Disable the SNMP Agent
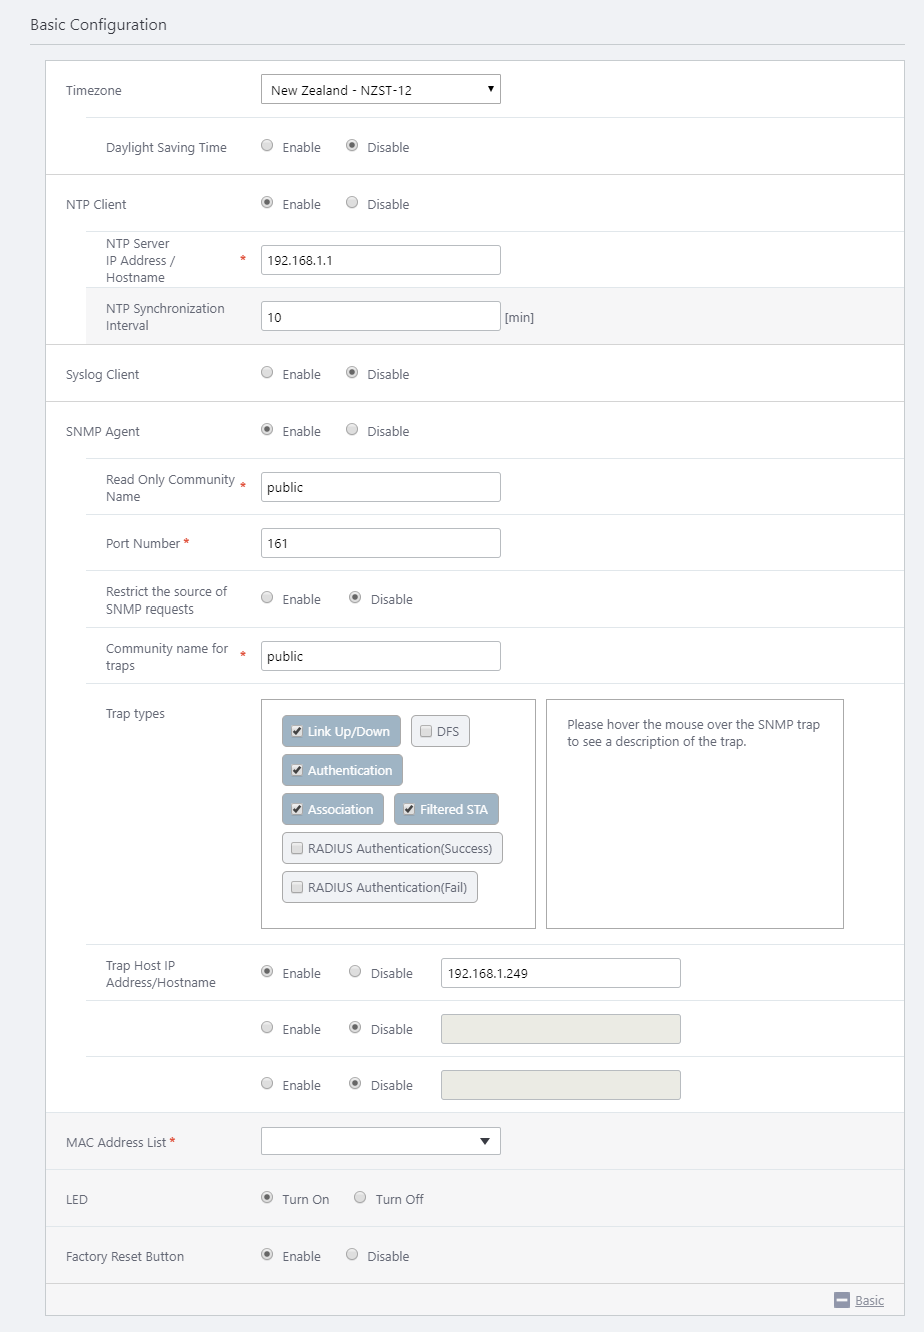The image size is (924, 1332). pos(352,429)
